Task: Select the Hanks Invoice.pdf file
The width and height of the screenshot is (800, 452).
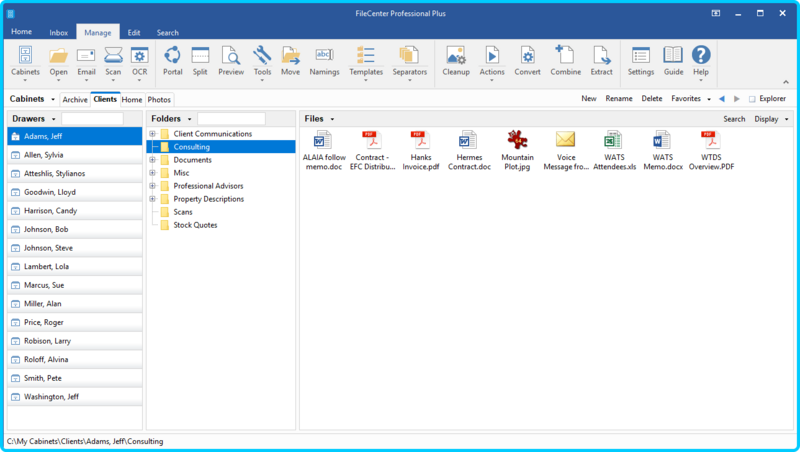Action: point(421,150)
